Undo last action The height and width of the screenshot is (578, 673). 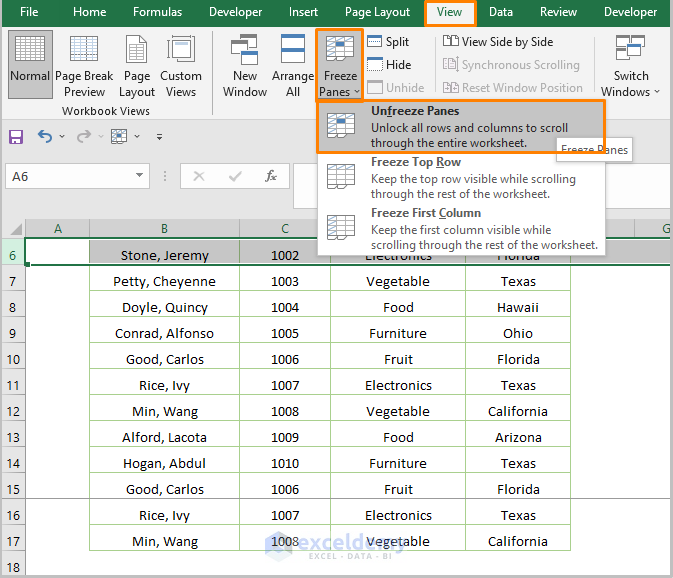click(45, 136)
